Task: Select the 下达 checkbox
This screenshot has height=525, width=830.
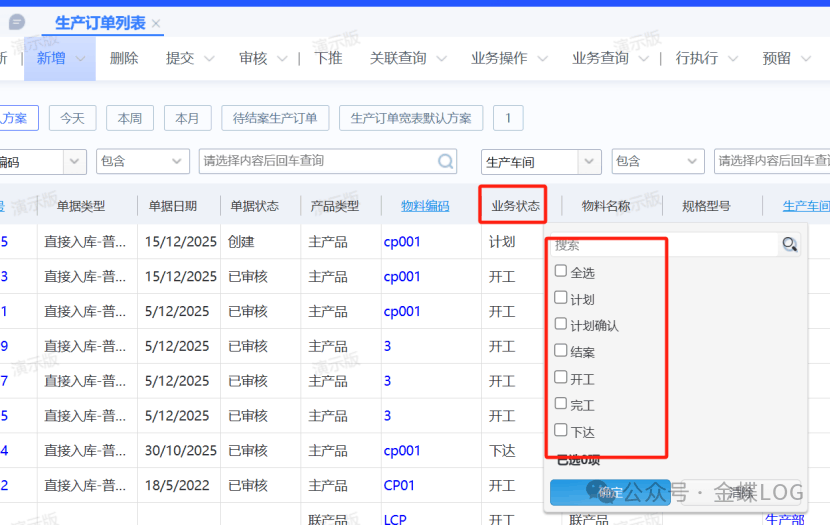Action: [561, 431]
